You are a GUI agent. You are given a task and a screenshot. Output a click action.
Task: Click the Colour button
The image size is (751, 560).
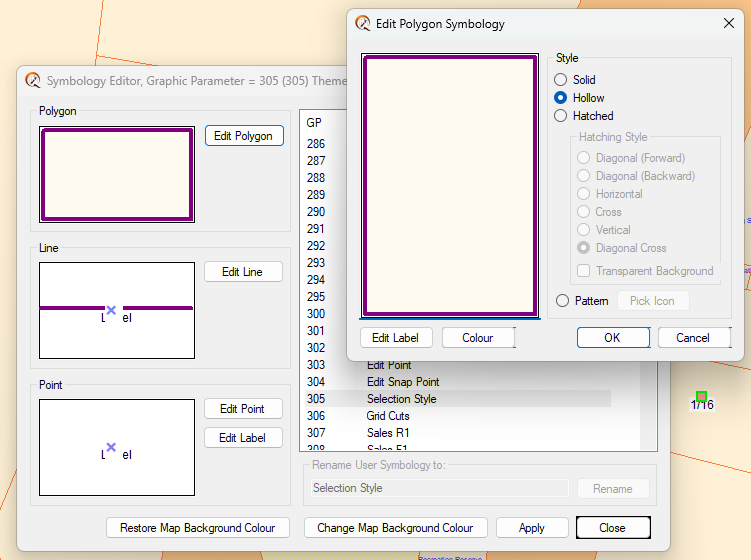pos(478,338)
